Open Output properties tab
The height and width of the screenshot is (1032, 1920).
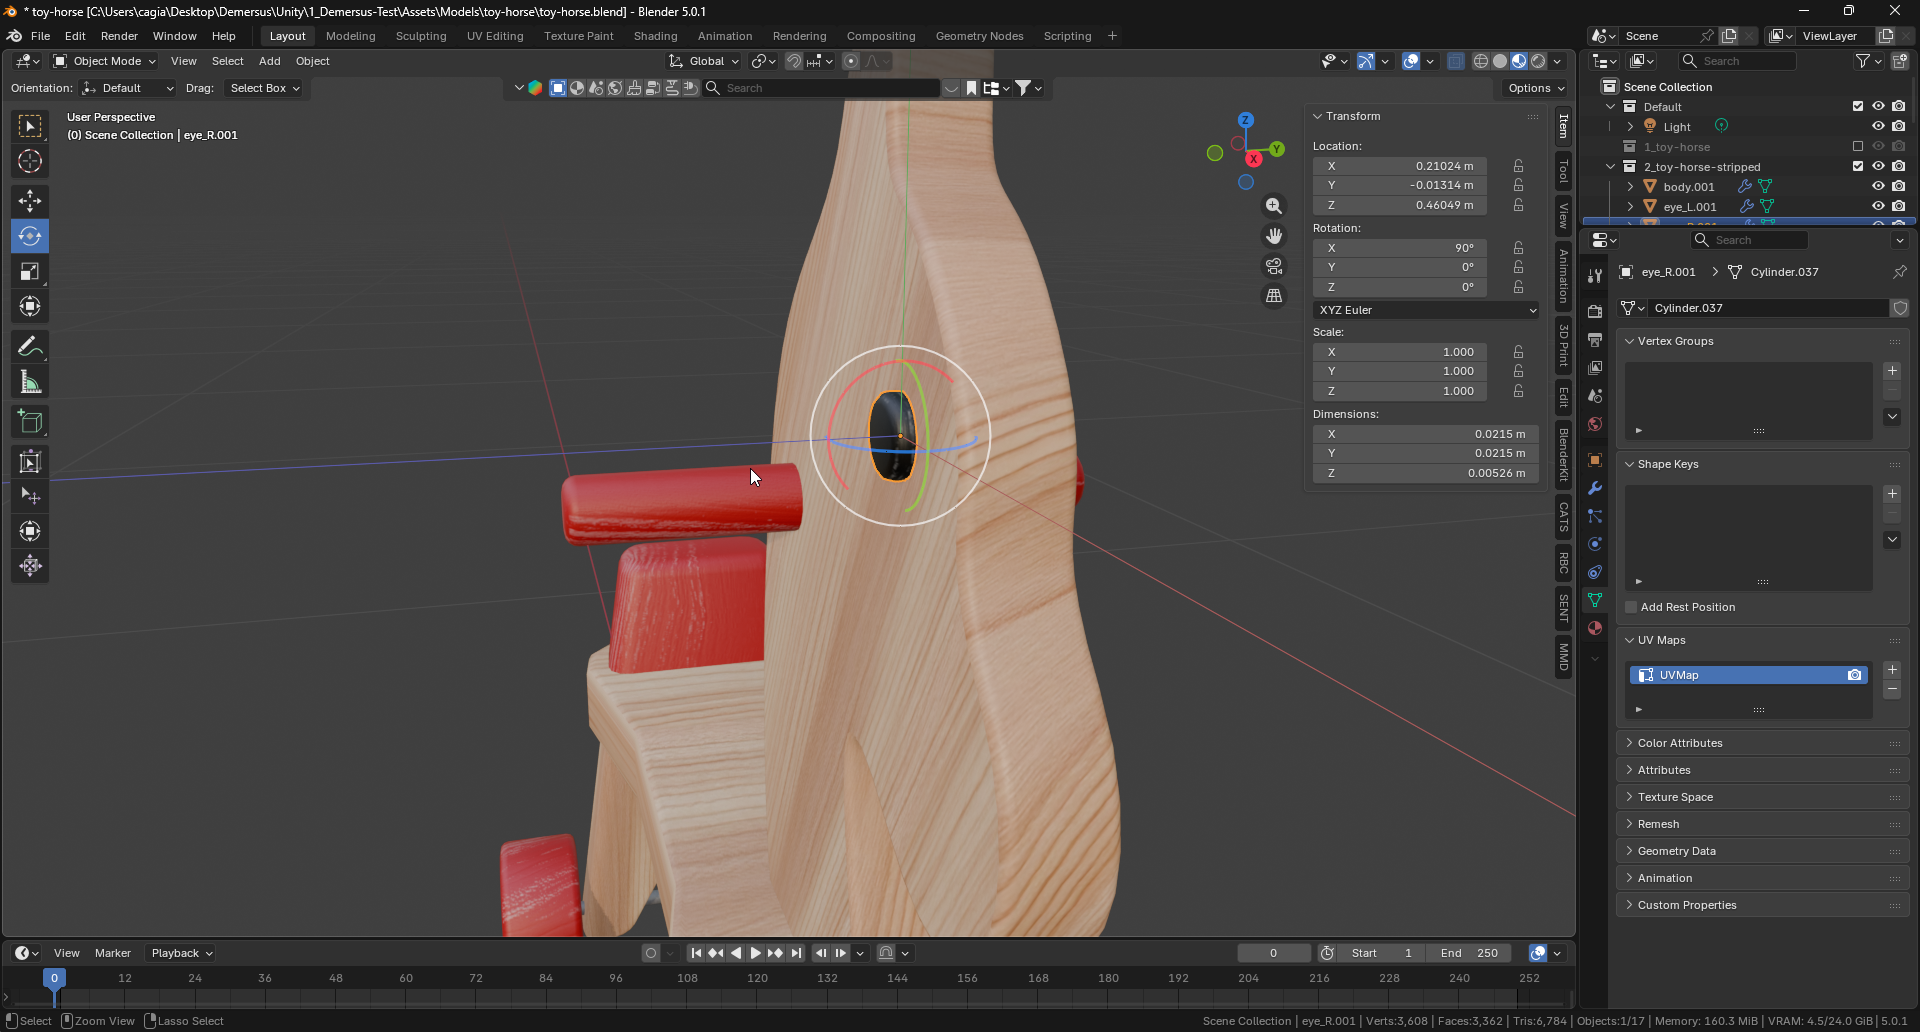[x=1595, y=340]
